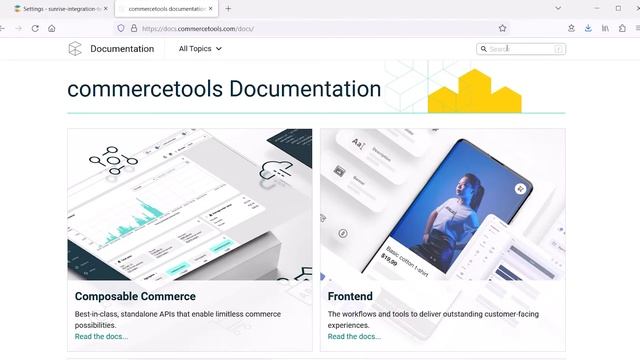Open Frontend Read the docs link

tap(354, 336)
